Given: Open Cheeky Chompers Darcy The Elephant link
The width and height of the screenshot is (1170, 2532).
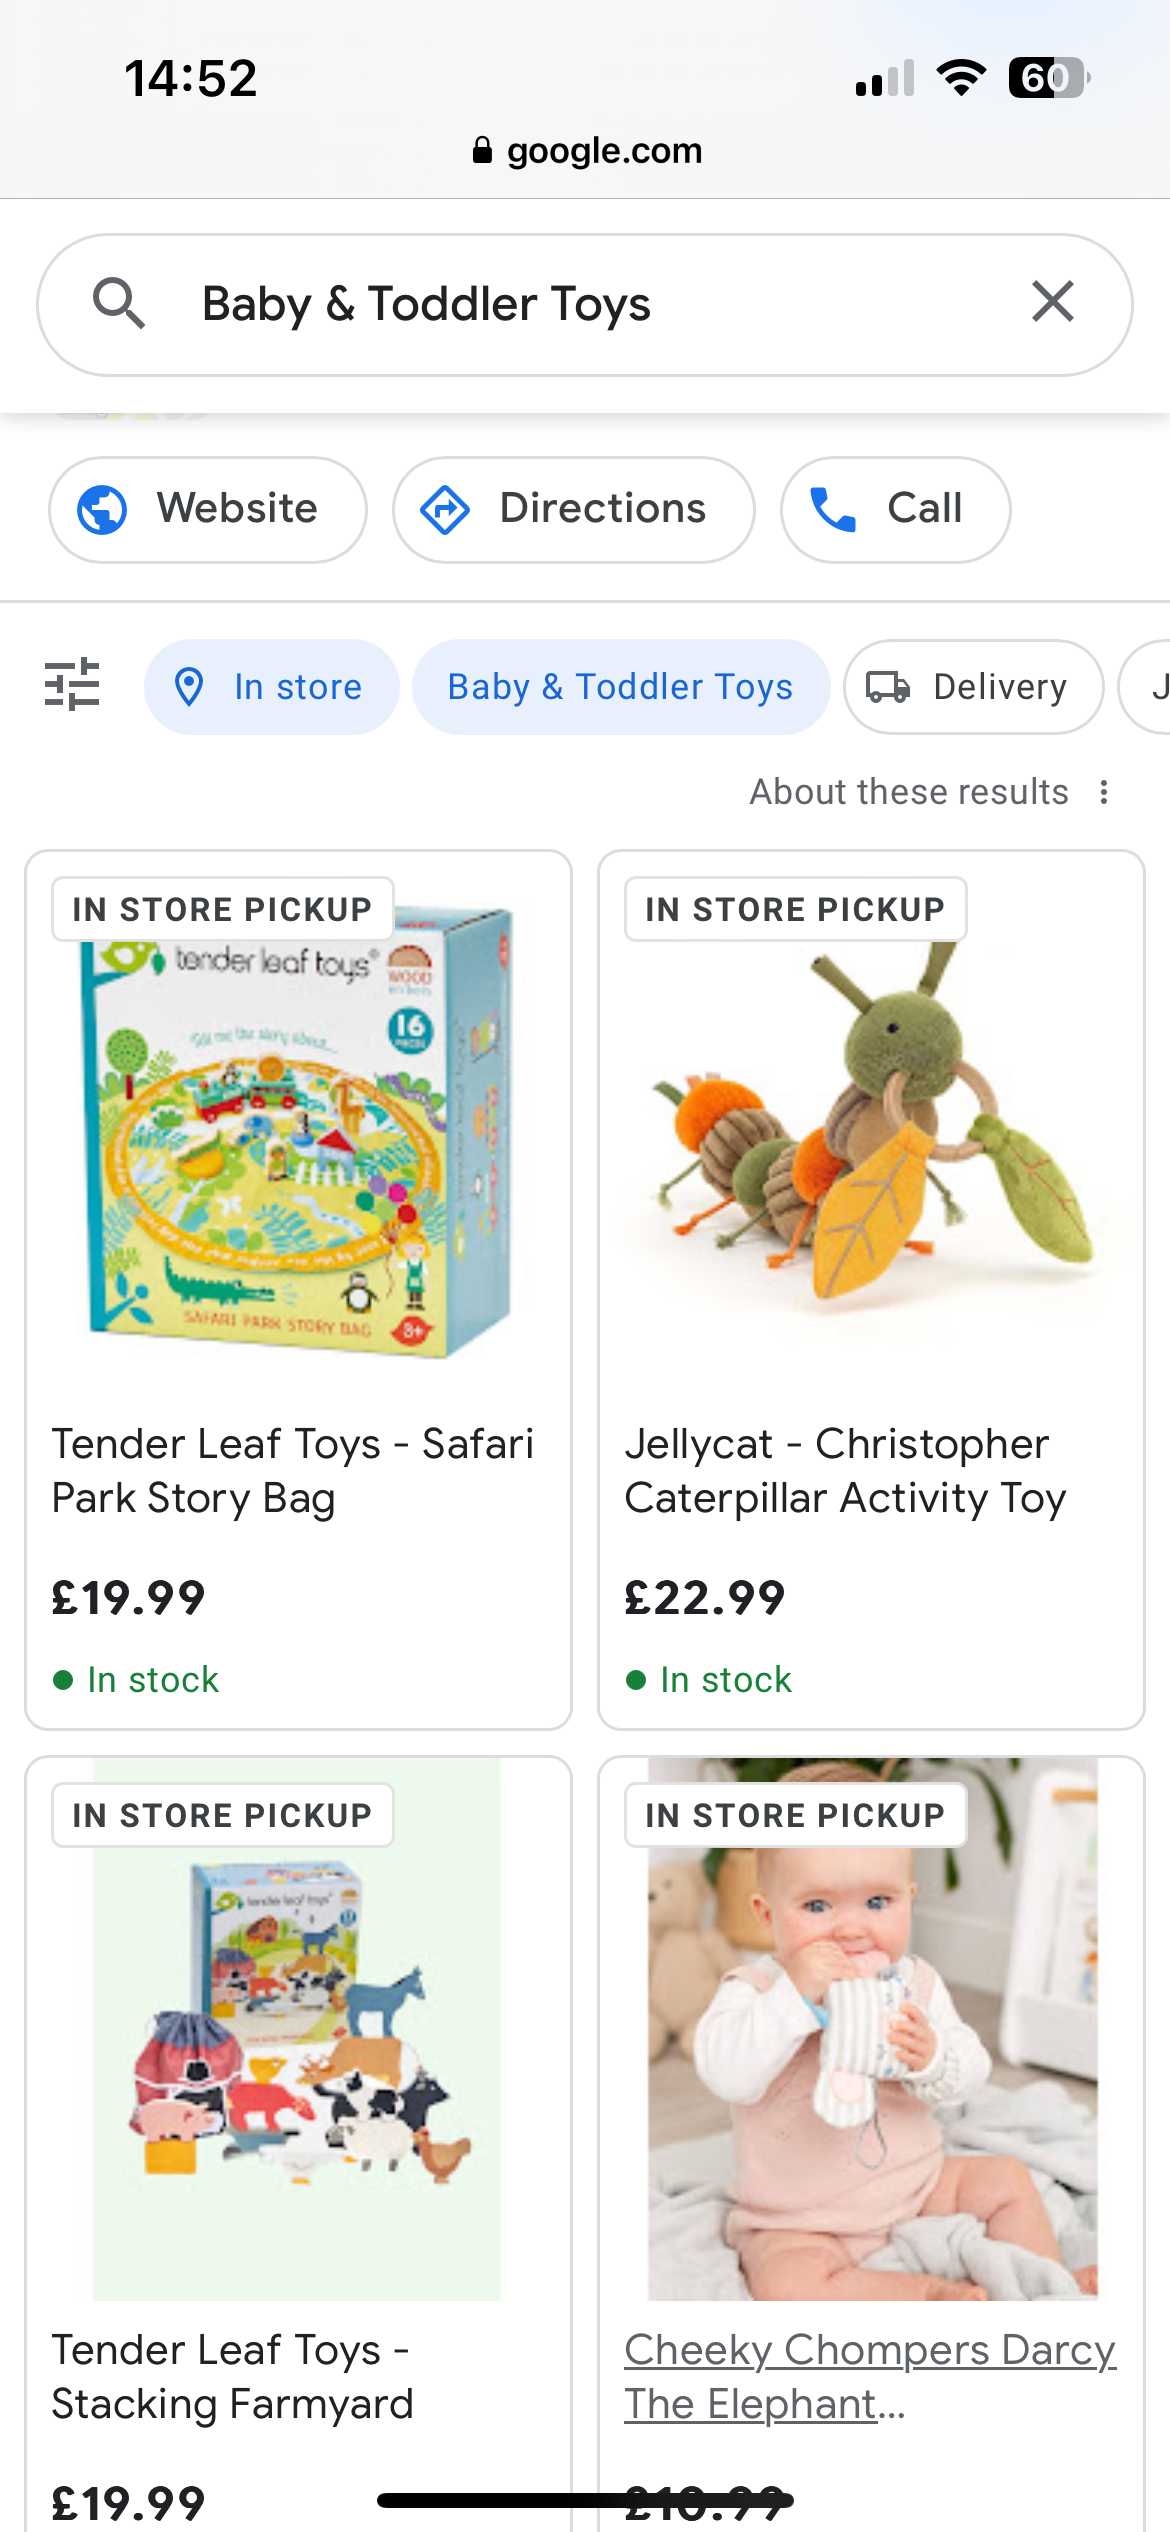Looking at the screenshot, I should (869, 2376).
